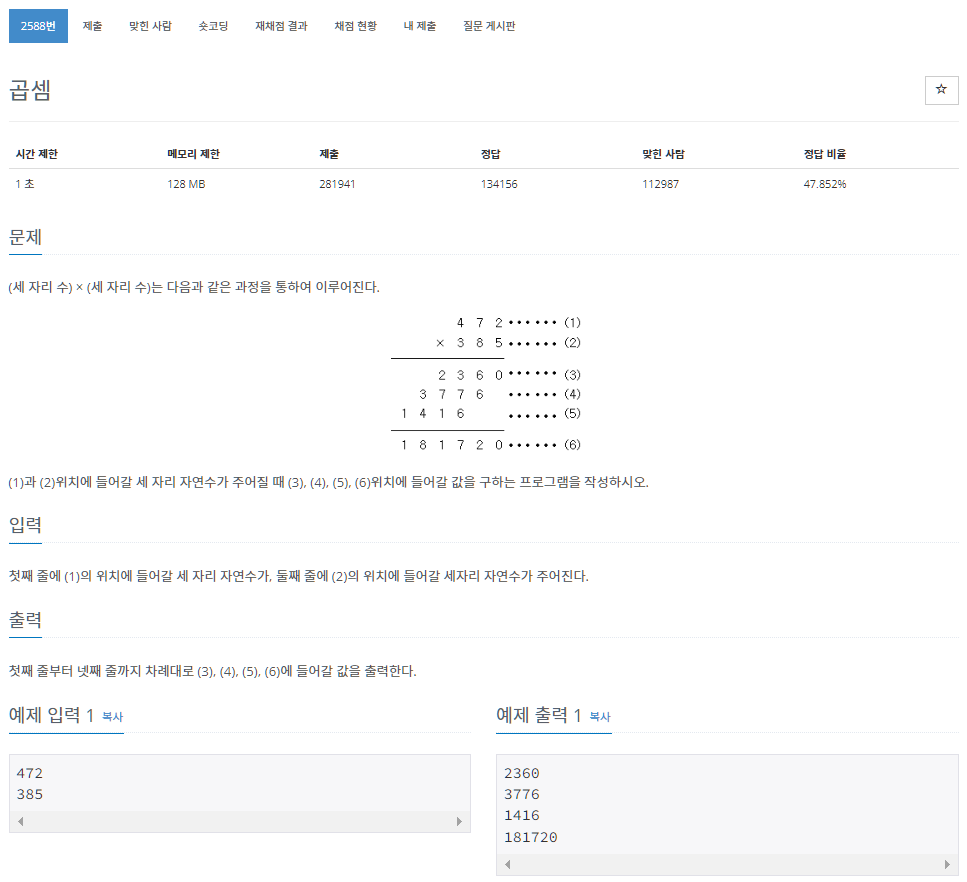Open the 2588번 problem tab
The image size is (967, 882).
38,26
